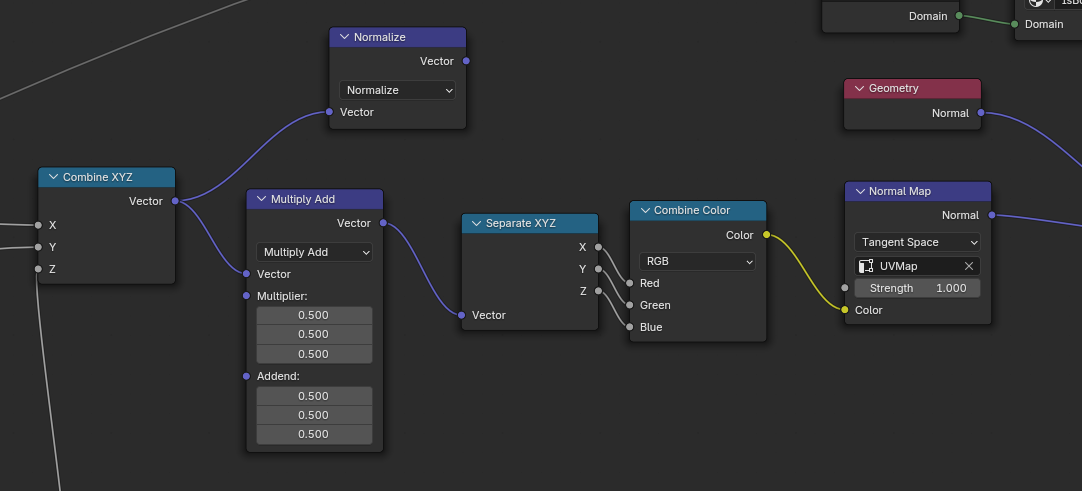Click the Strength input socket on Normal Map

pos(845,288)
